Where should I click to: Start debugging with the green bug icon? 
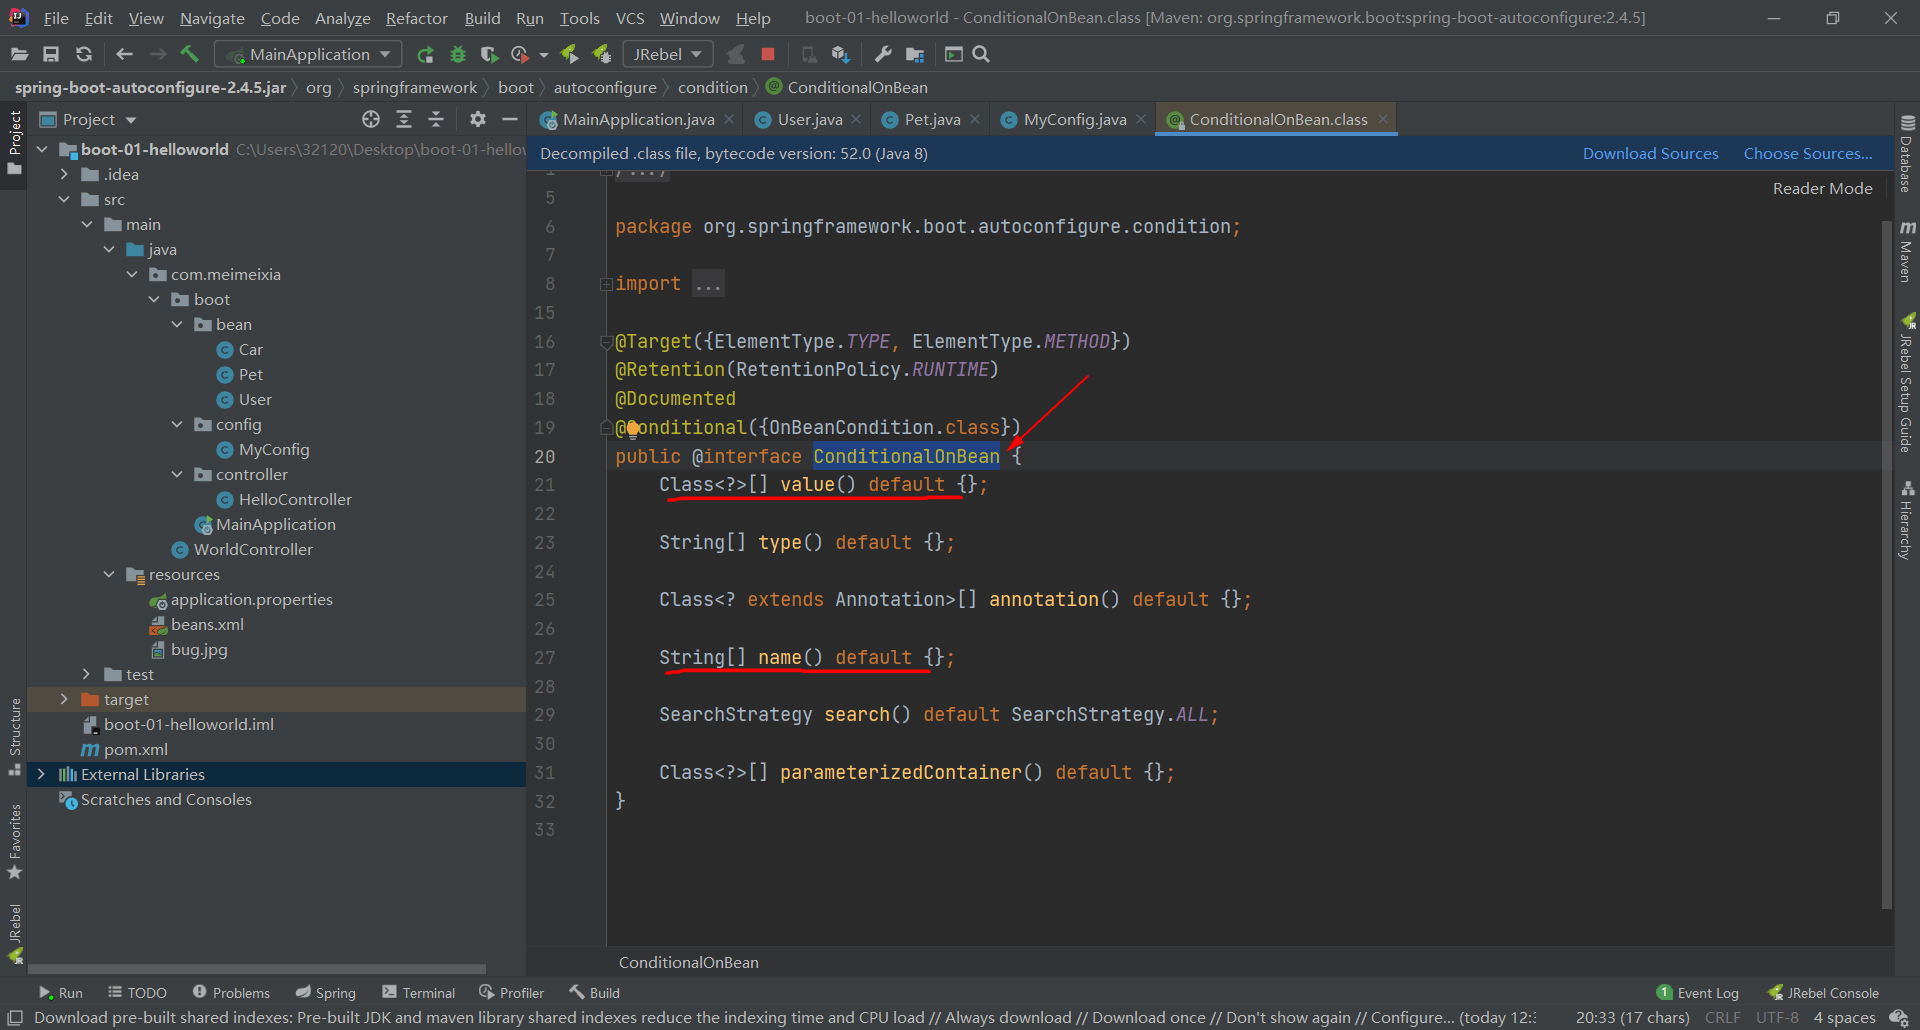[x=458, y=54]
